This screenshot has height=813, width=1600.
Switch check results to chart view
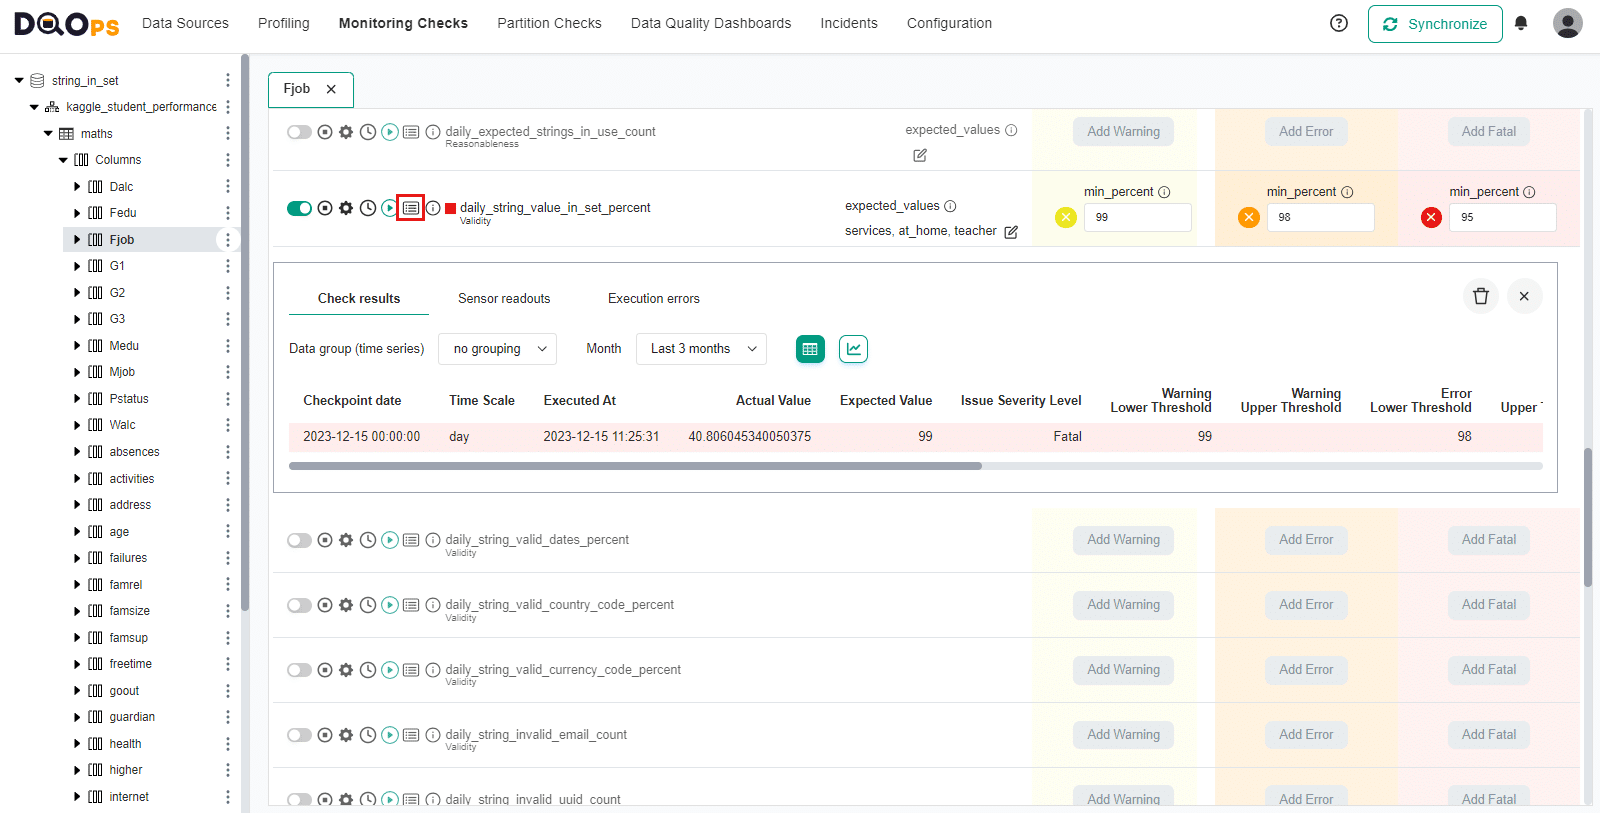853,349
